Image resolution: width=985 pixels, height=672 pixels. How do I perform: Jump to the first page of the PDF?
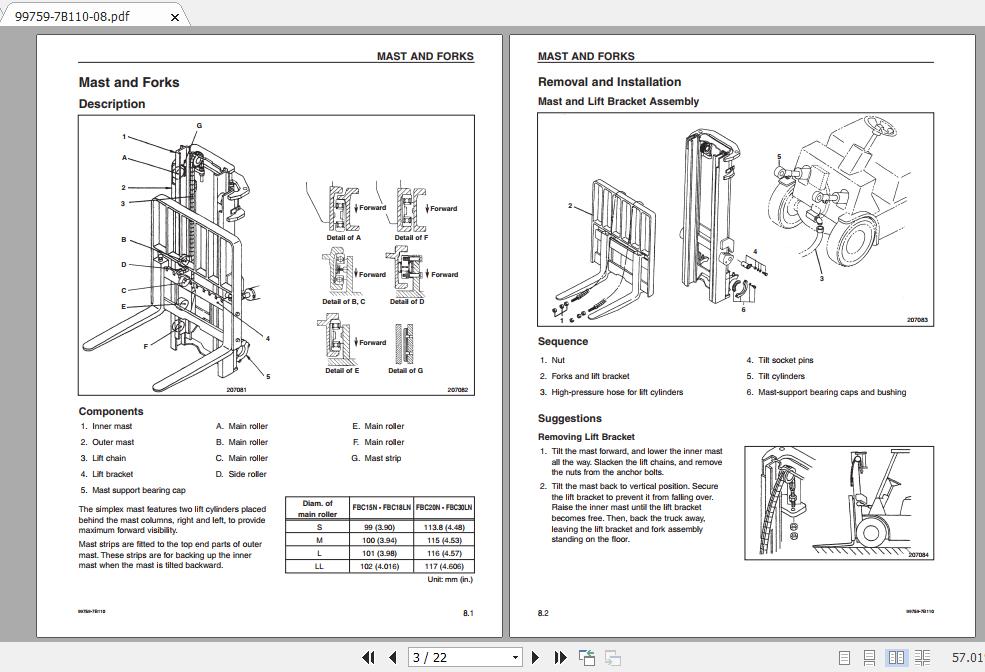(x=369, y=658)
